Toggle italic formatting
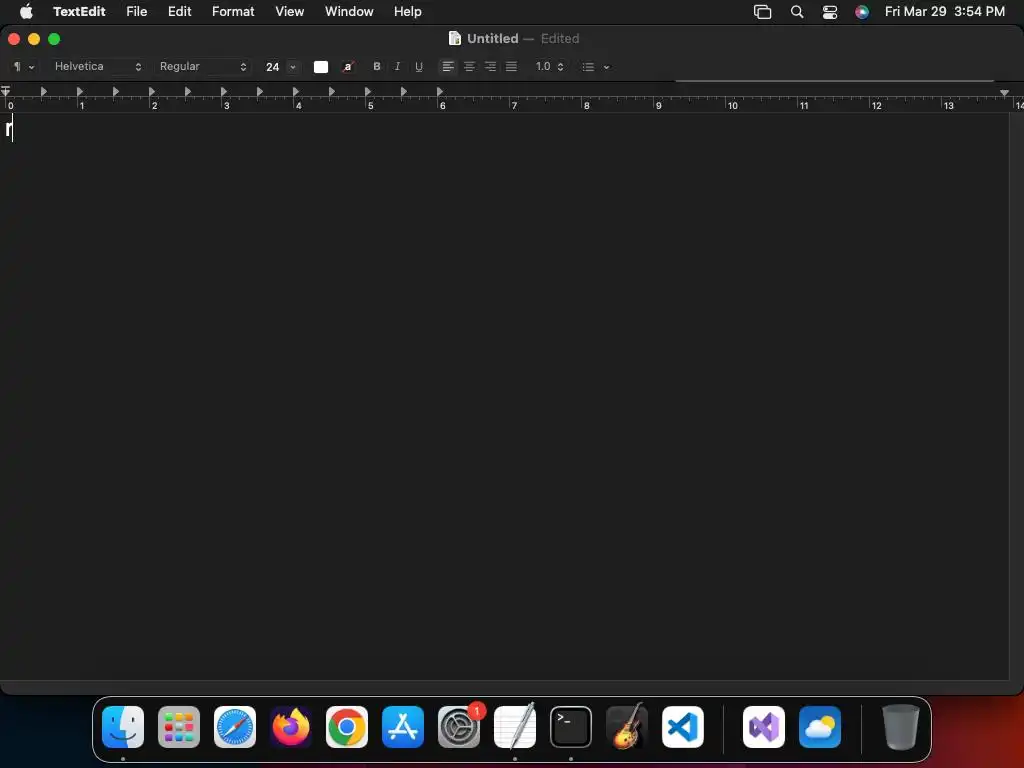Screen dimensions: 1024x768 tap(397, 67)
